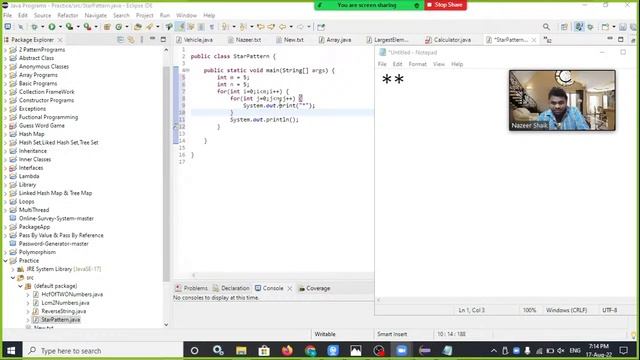The height and width of the screenshot is (360, 640).
Task: Open the Window menu
Action: (186, 15)
